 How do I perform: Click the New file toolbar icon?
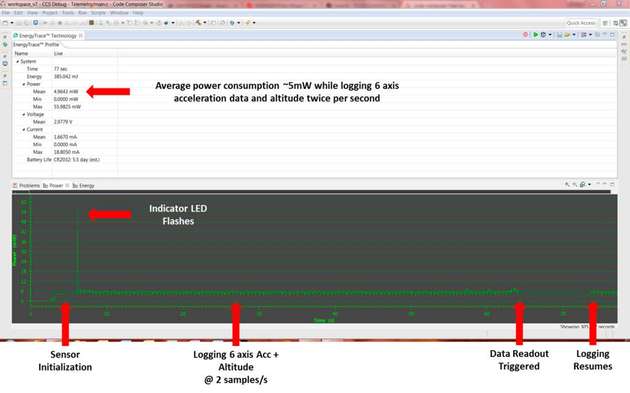[x=6, y=23]
